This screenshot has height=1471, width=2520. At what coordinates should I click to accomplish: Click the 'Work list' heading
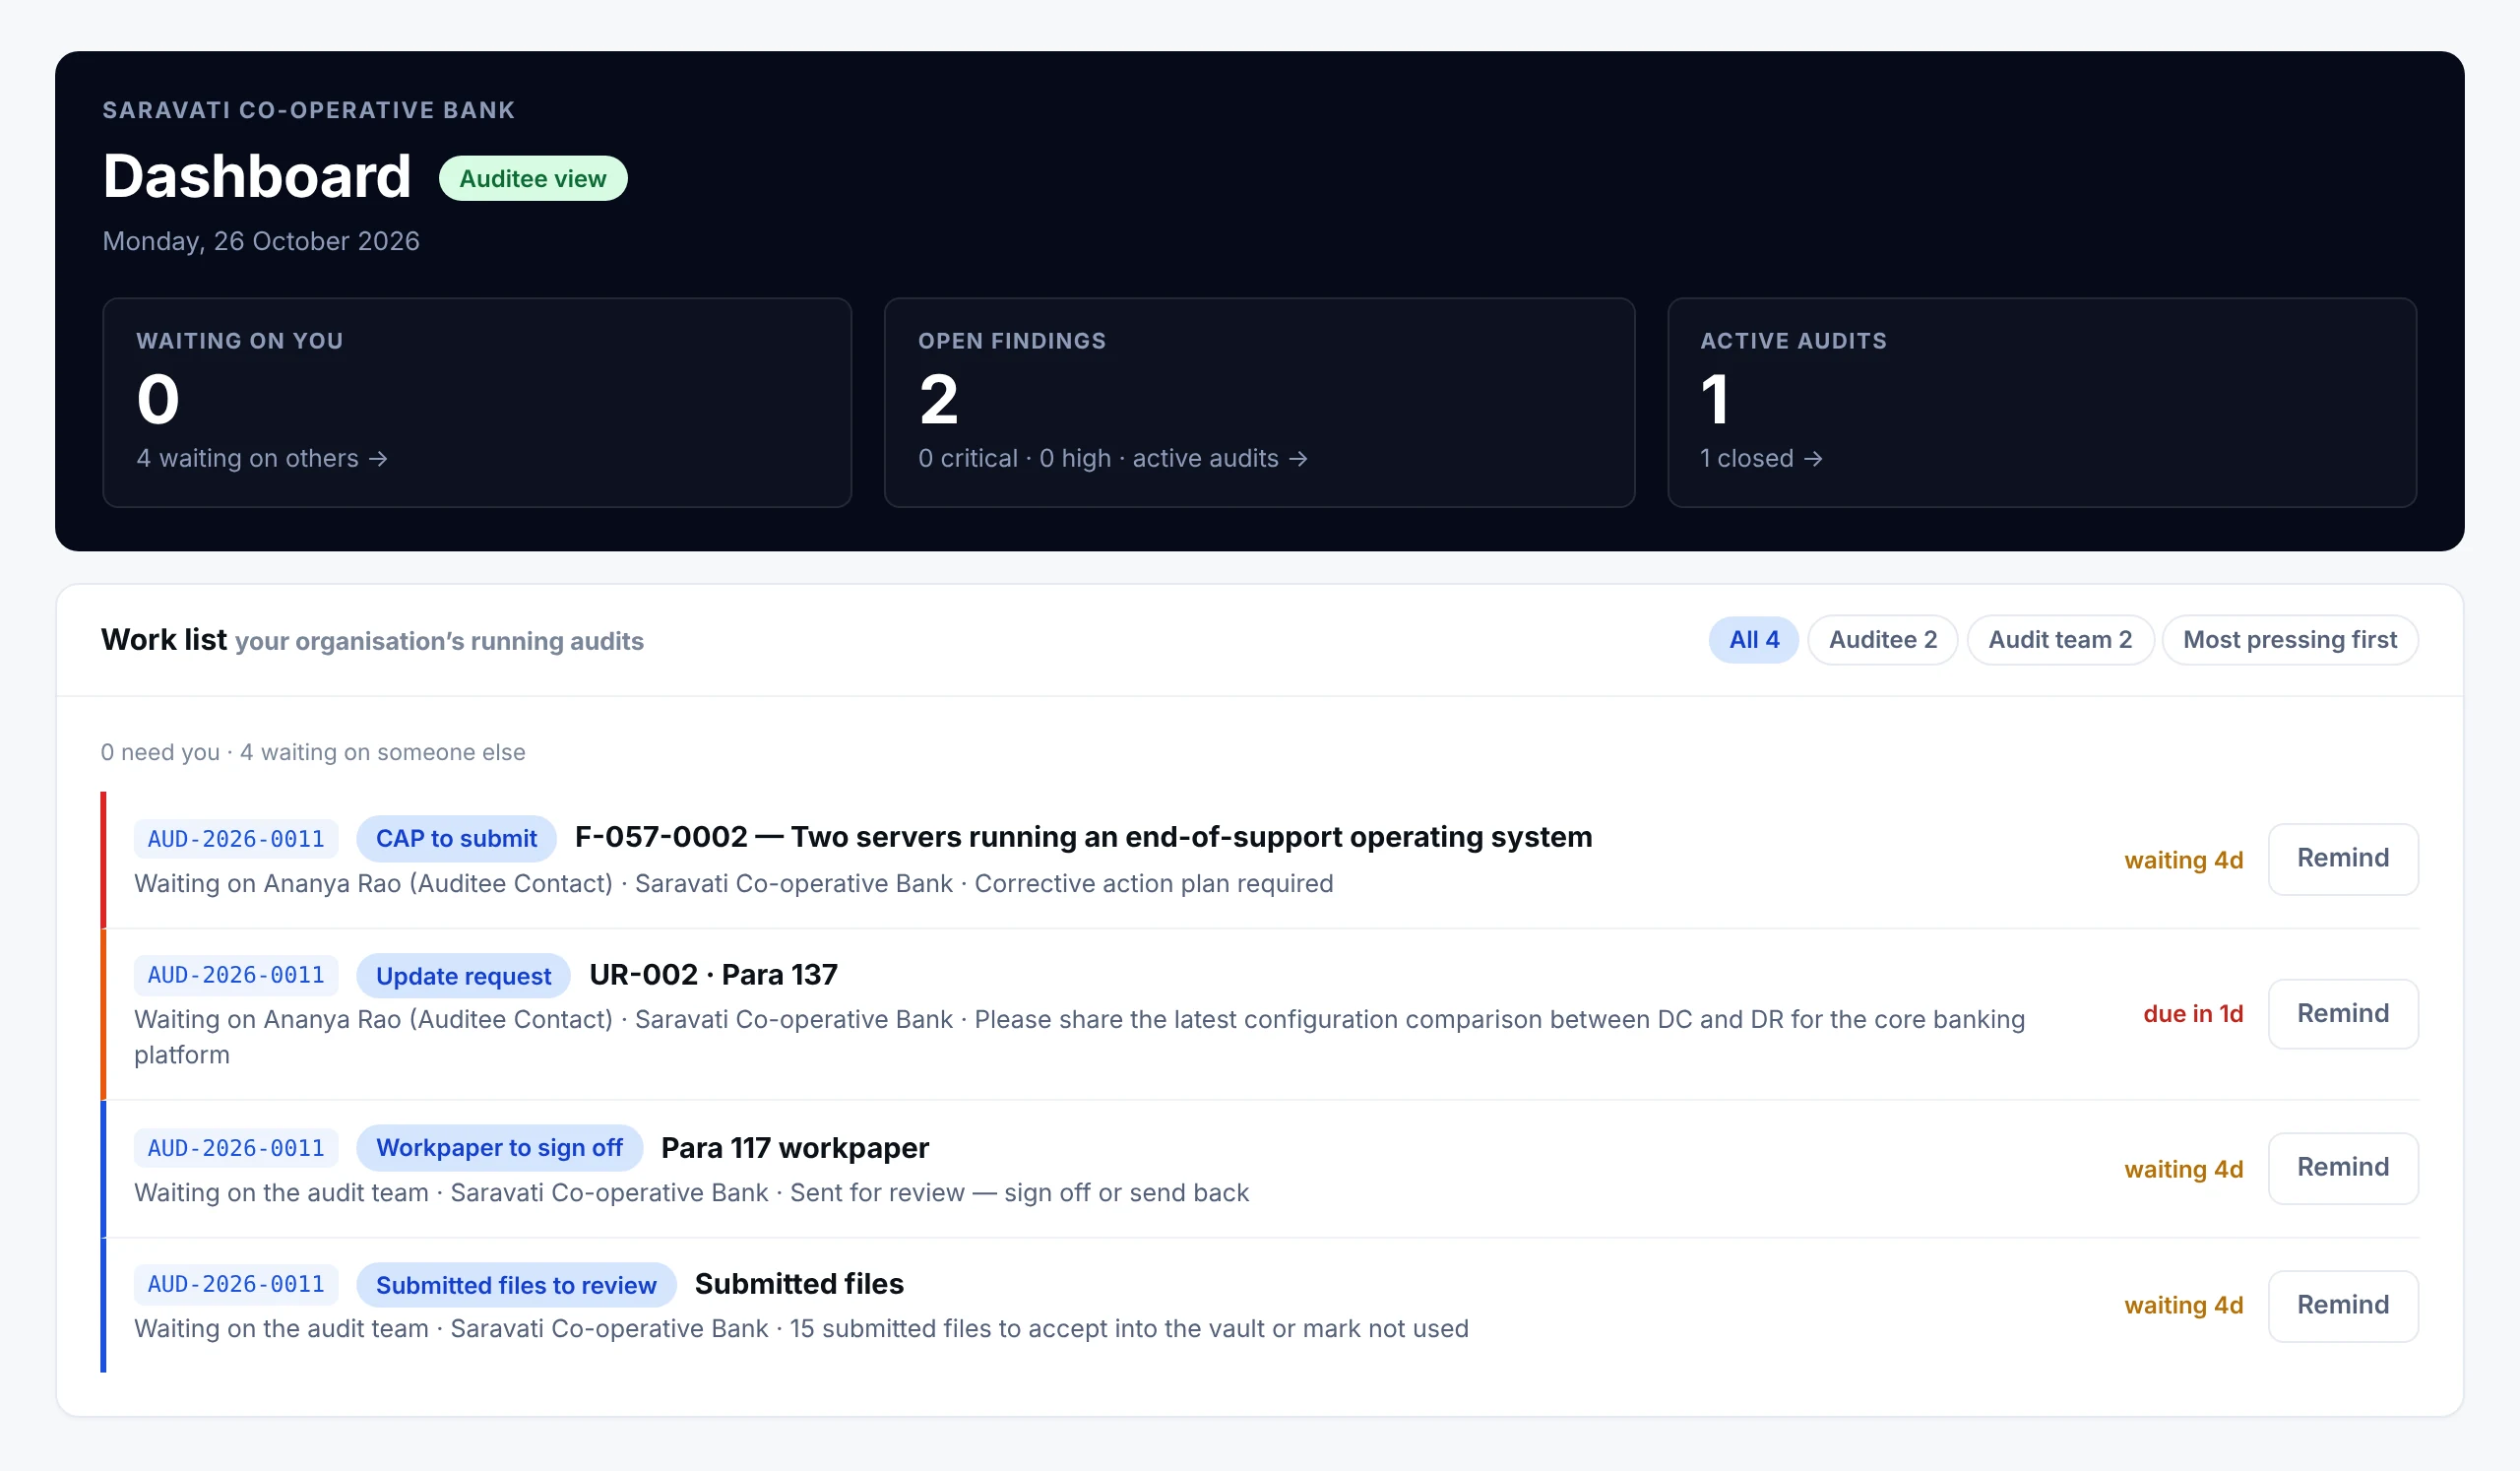point(164,640)
